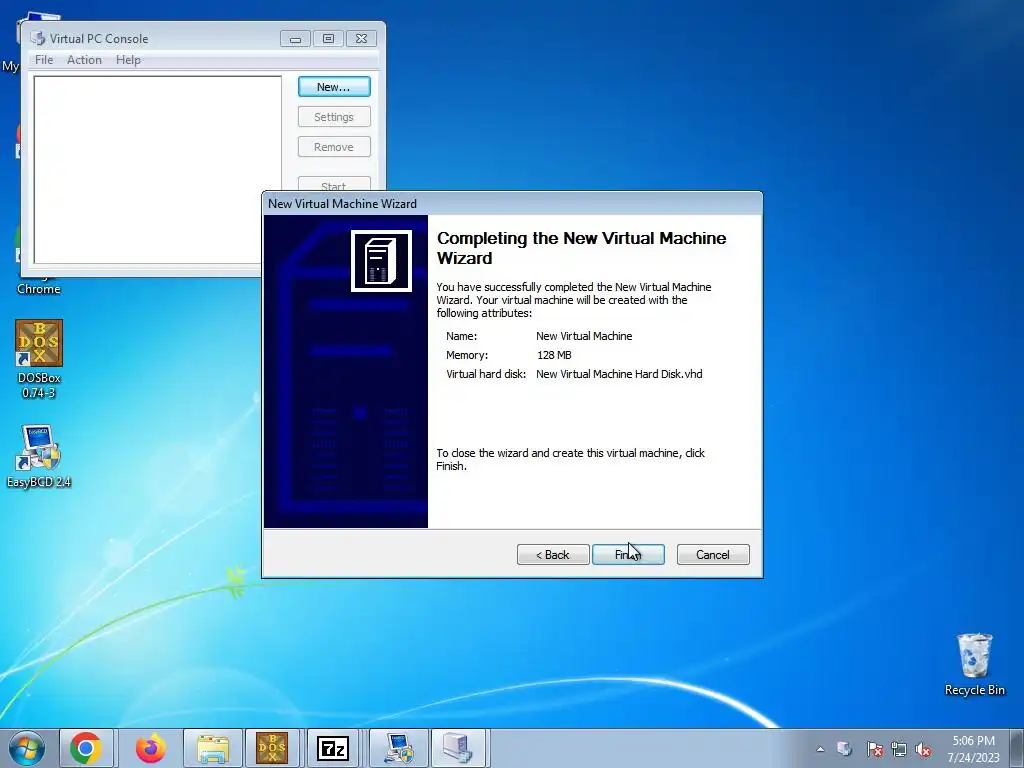
Task: Open the clock showing 5:06 PM
Action: (974, 748)
